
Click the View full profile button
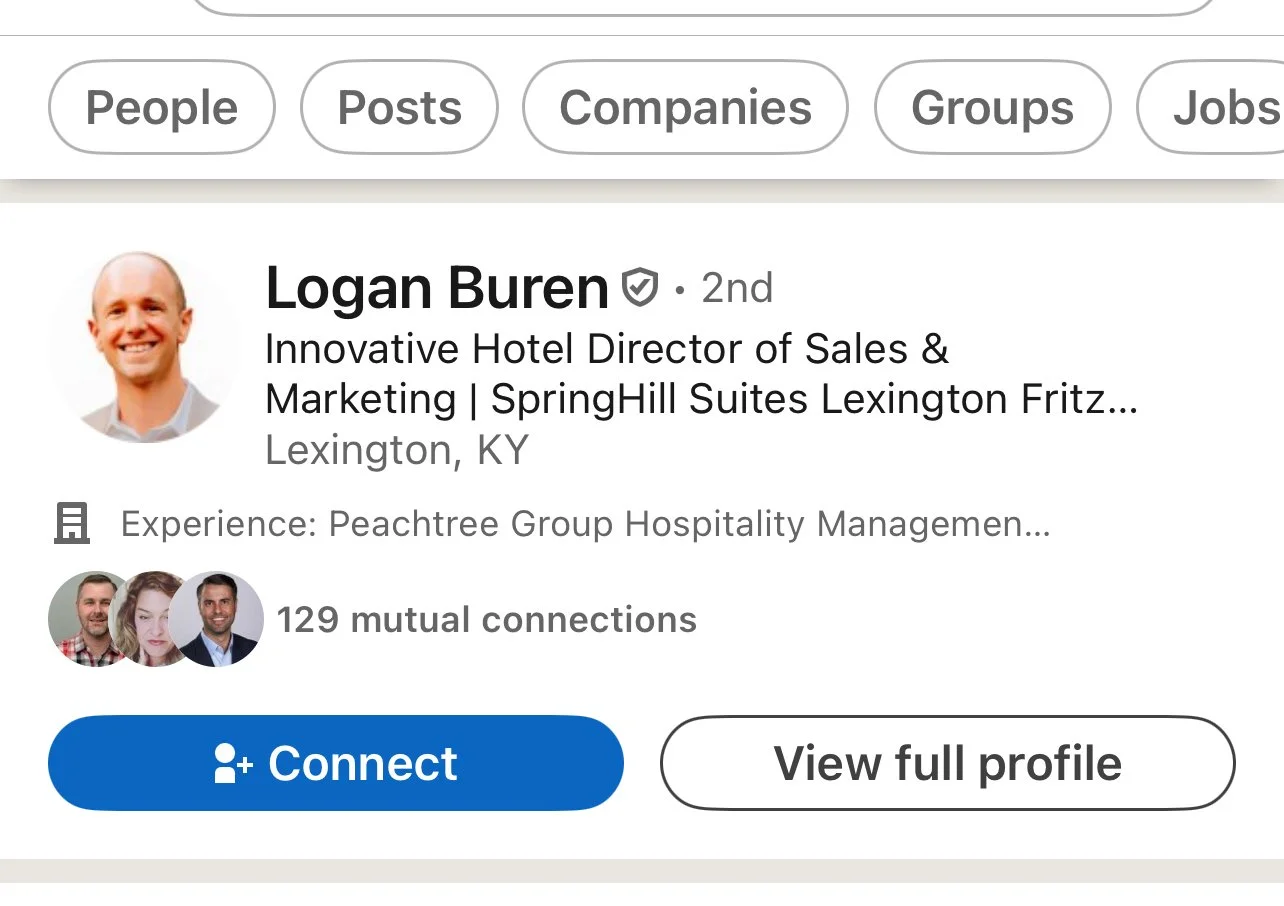tap(947, 764)
